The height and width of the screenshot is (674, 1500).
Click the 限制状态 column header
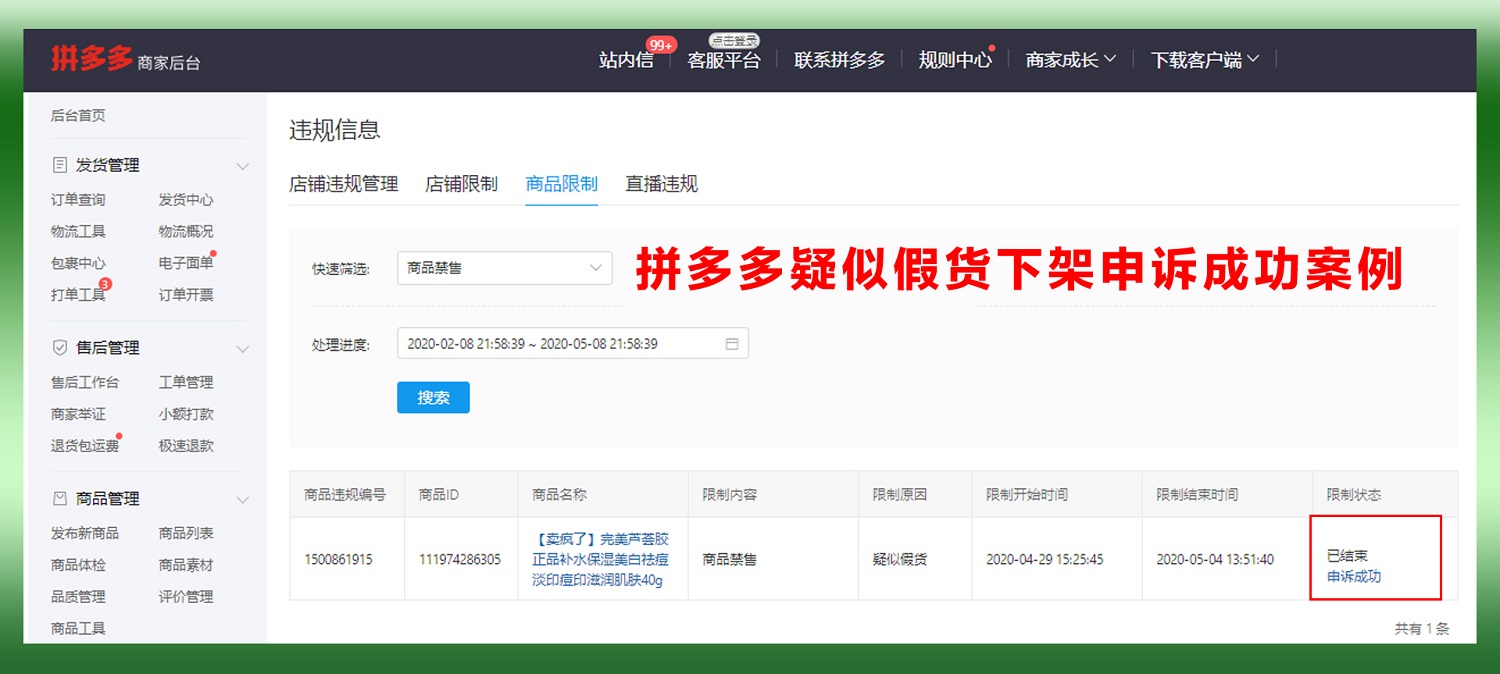[1354, 495]
